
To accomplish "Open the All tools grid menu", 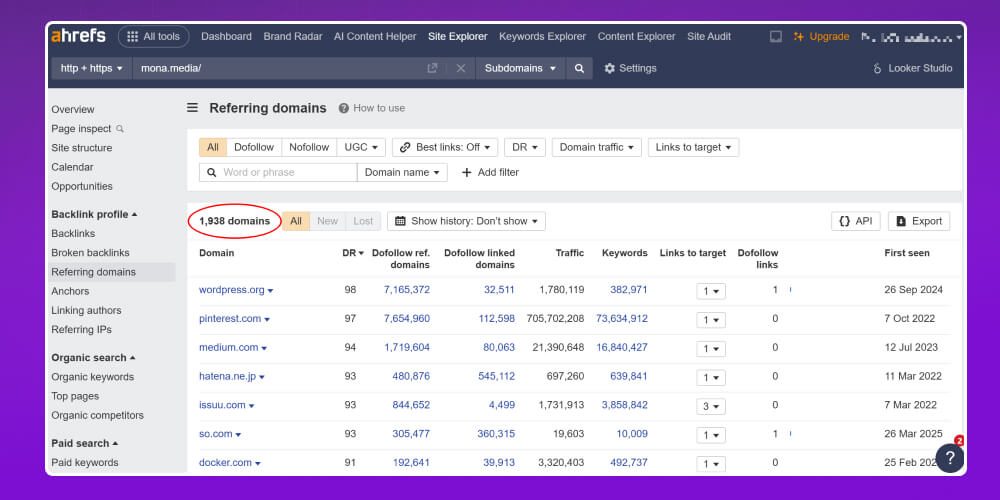I will 153,36.
